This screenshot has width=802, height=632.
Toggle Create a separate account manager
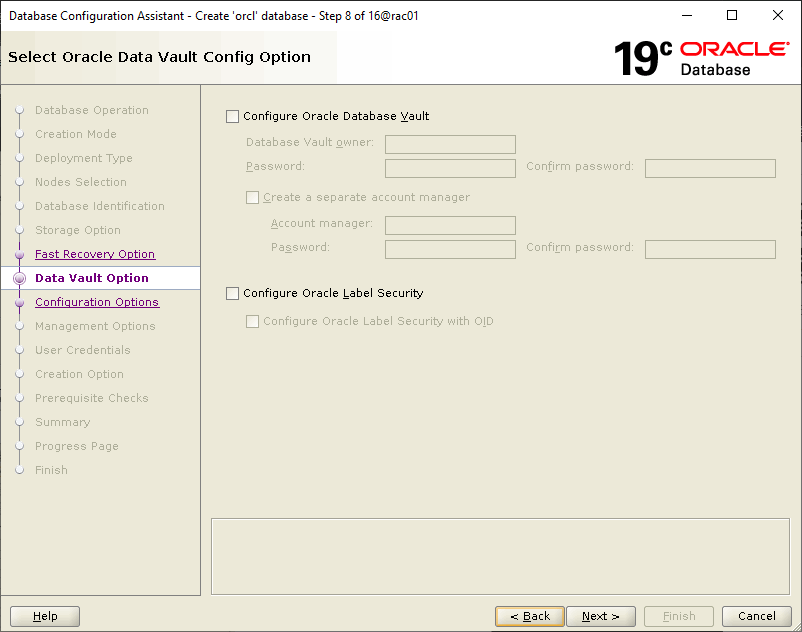(x=253, y=198)
